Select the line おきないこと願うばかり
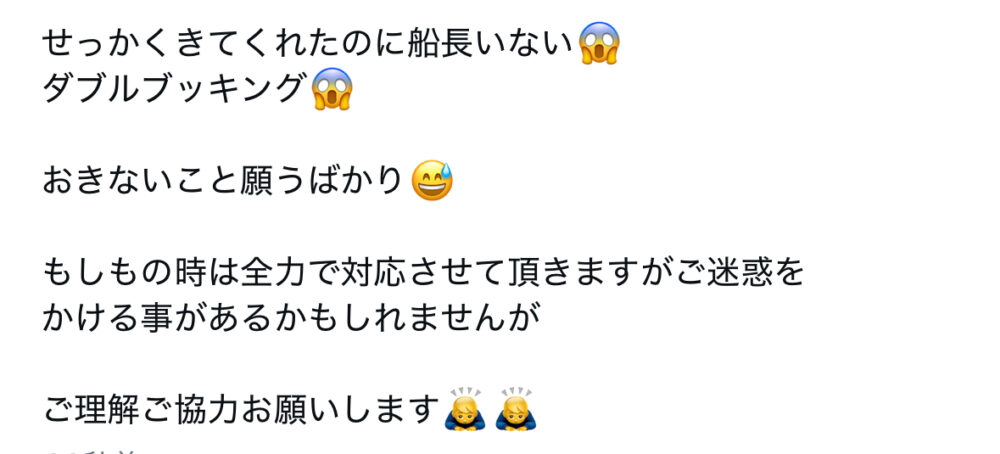This screenshot has width=1000, height=454. [x=223, y=181]
